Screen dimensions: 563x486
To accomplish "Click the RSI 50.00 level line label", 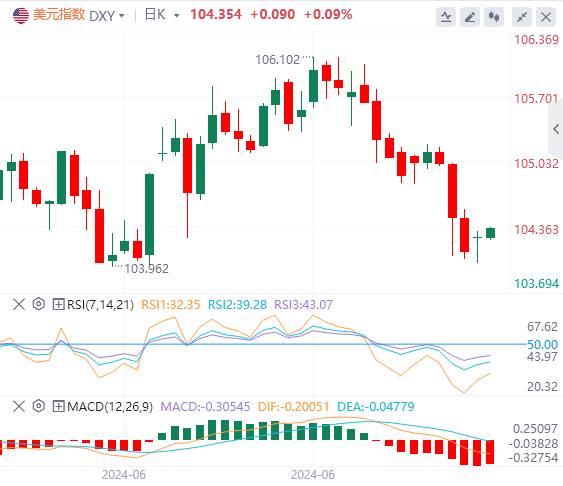I will coord(542,345).
